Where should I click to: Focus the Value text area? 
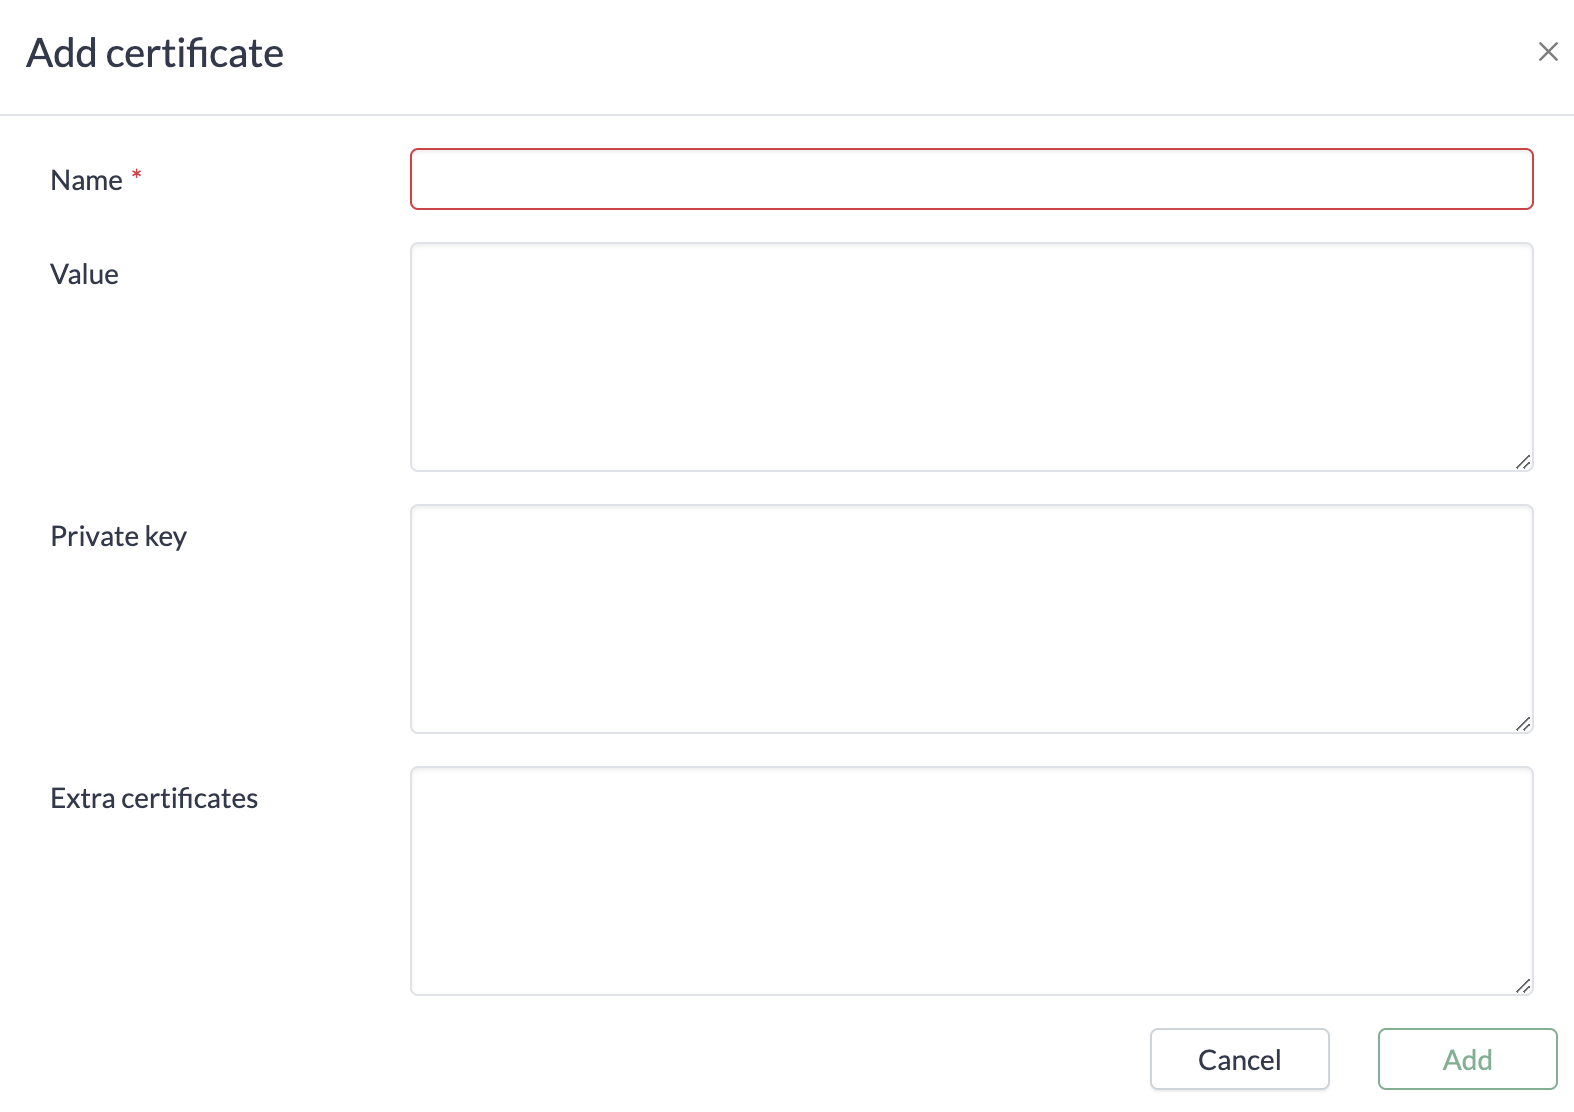(x=971, y=357)
